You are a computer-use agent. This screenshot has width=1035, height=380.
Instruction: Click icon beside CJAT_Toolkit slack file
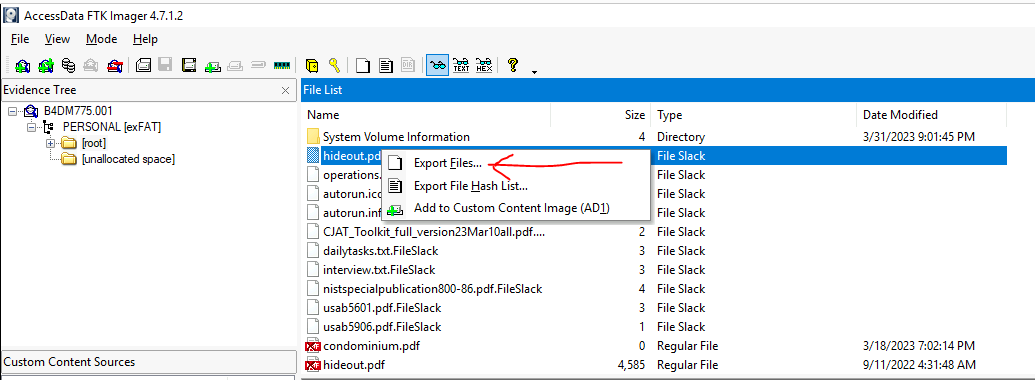[314, 232]
